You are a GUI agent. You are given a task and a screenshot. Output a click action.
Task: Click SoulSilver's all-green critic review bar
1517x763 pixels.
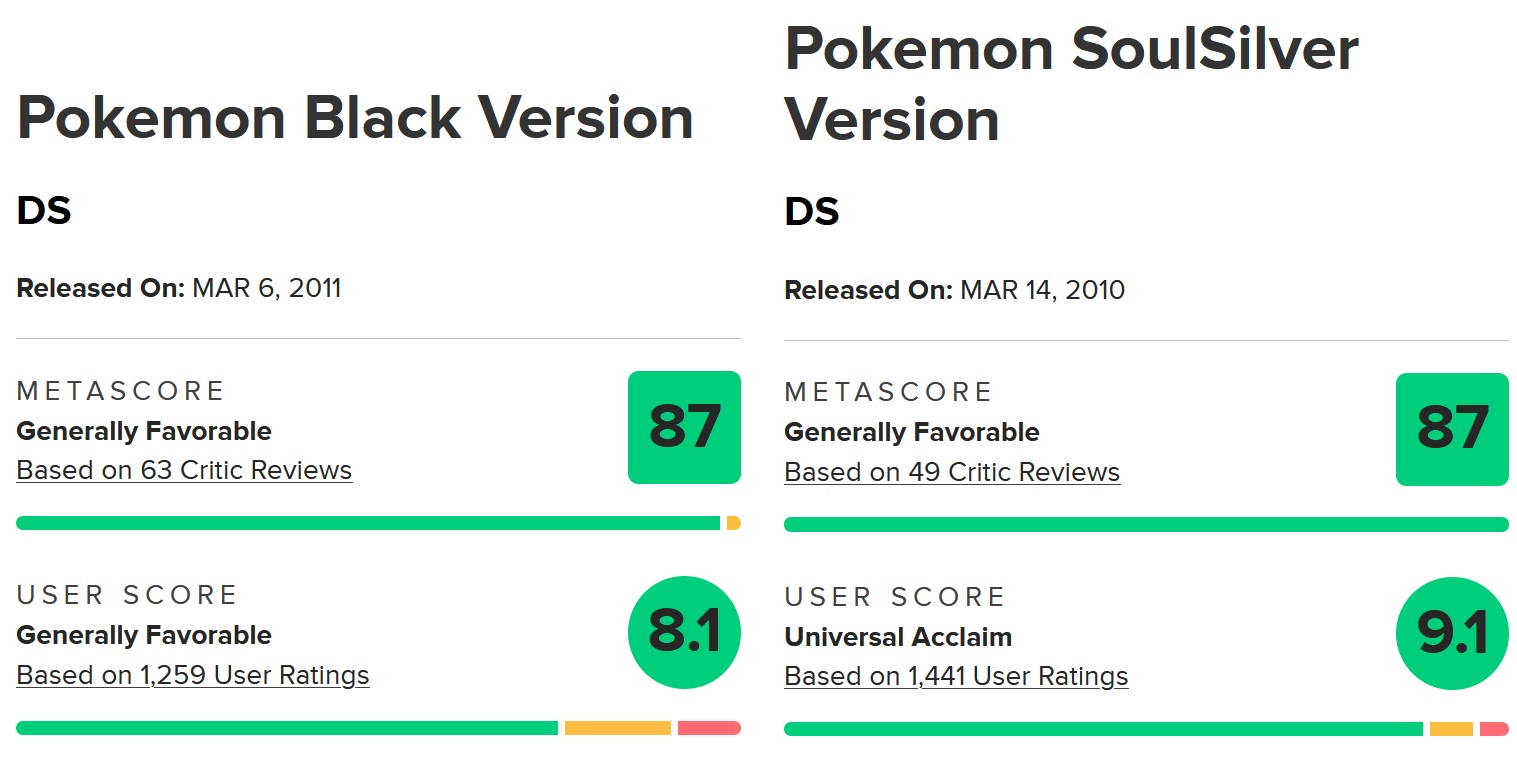click(1146, 525)
